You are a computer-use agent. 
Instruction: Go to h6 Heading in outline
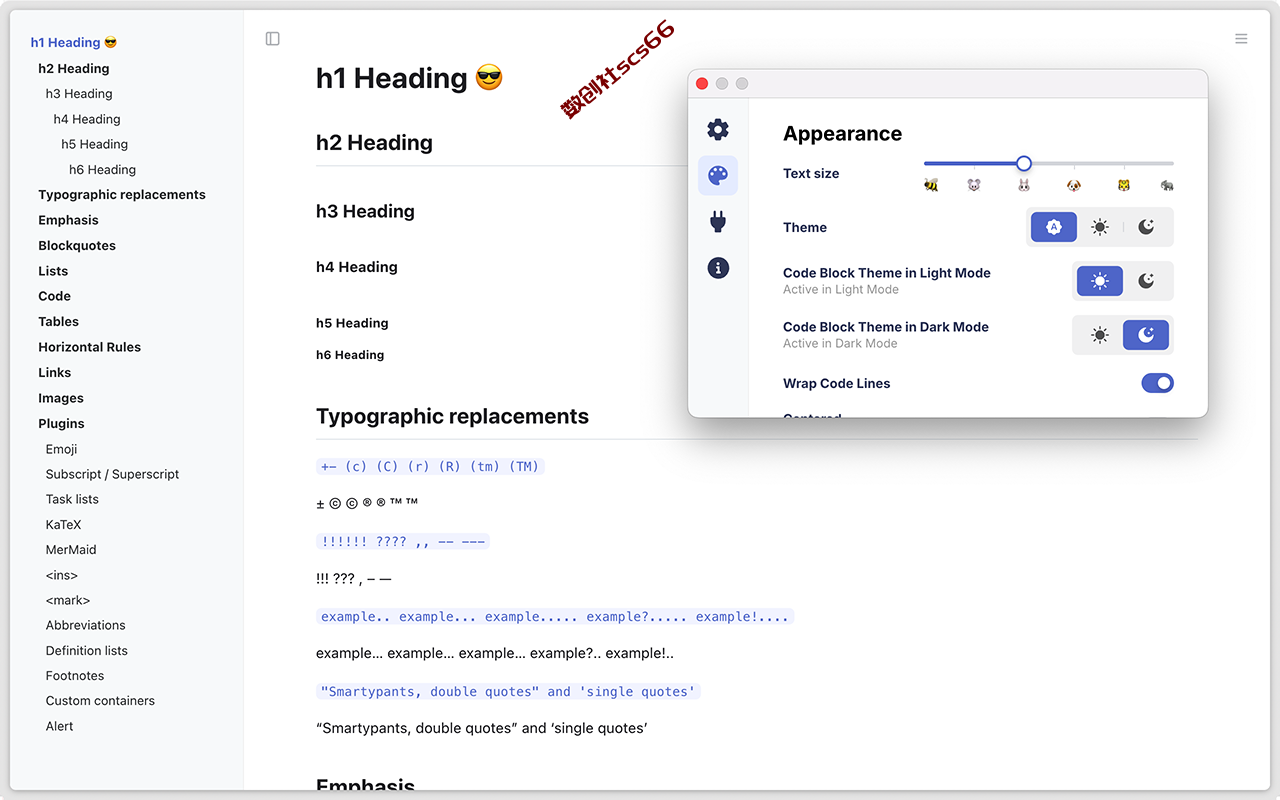[x=103, y=170]
